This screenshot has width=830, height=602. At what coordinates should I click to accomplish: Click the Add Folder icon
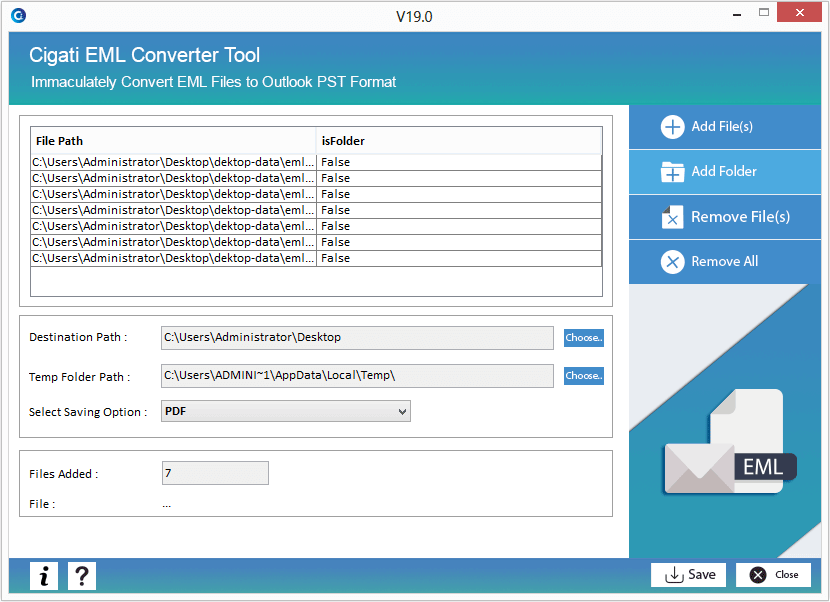(x=672, y=172)
